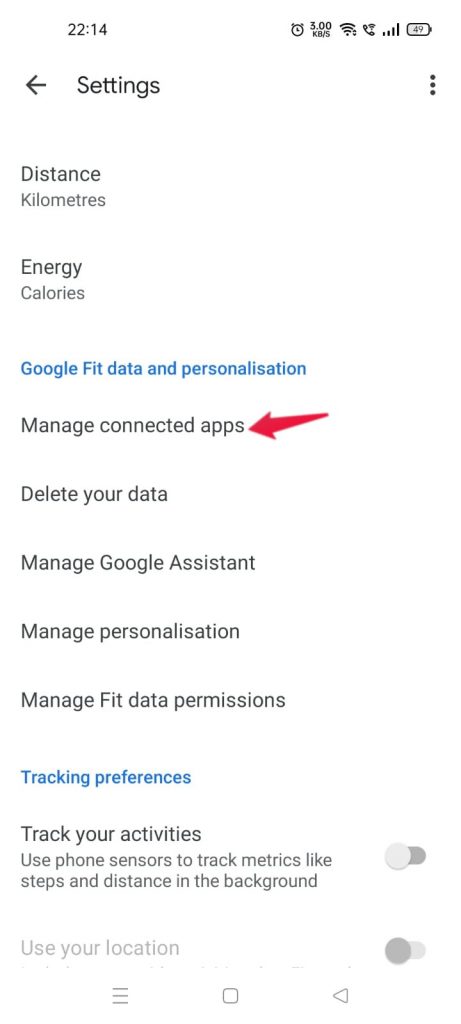
Task: Open Manage connected apps
Action: (230, 425)
